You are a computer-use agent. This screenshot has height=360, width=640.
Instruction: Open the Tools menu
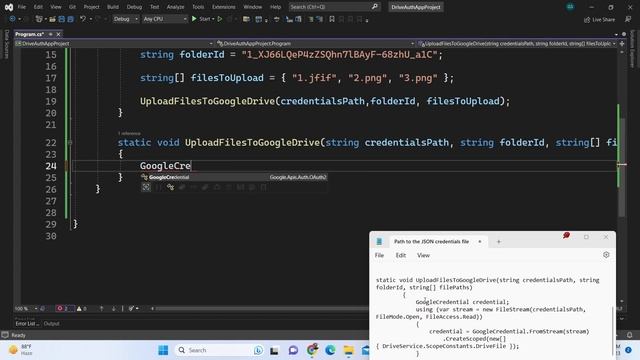198,7
